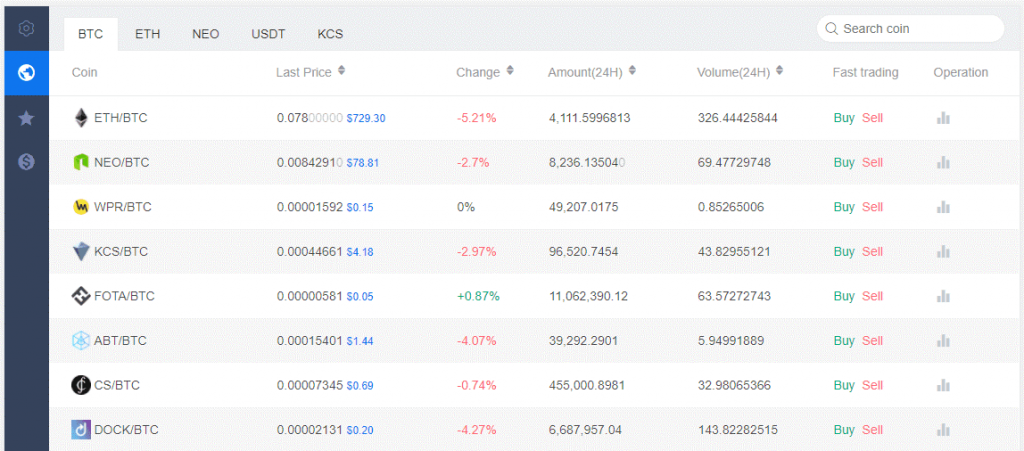Select the FOTA/BTC pair name
The height and width of the screenshot is (451, 1024).
click(125, 296)
